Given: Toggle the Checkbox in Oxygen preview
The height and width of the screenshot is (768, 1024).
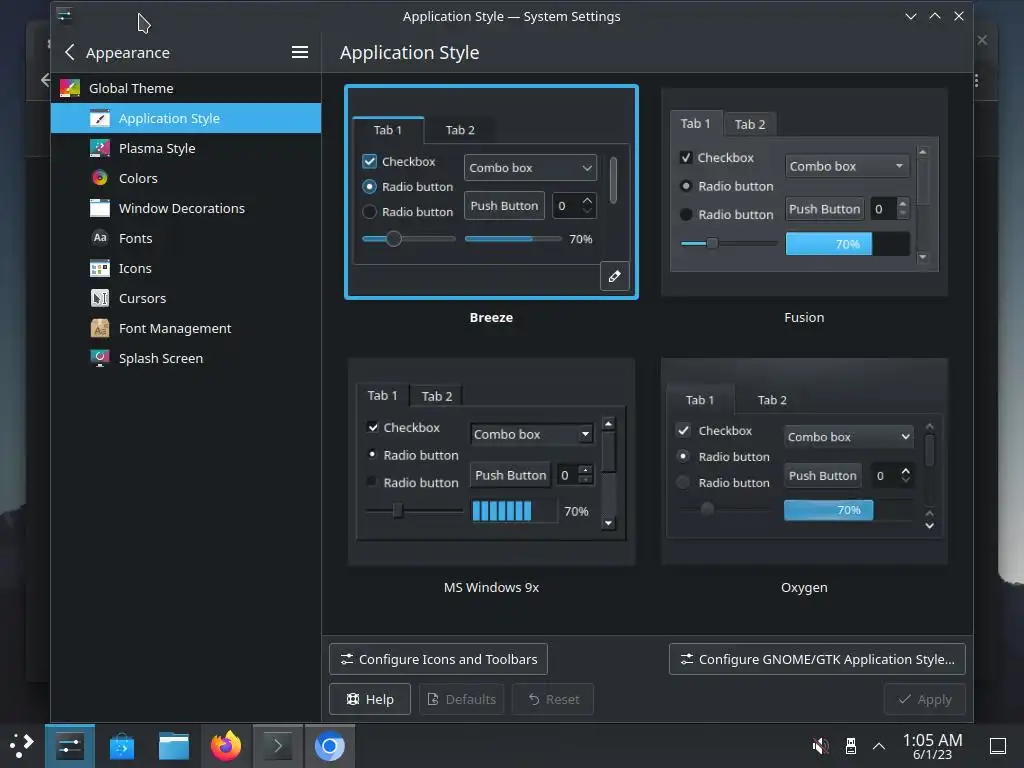Looking at the screenshot, I should (683, 430).
